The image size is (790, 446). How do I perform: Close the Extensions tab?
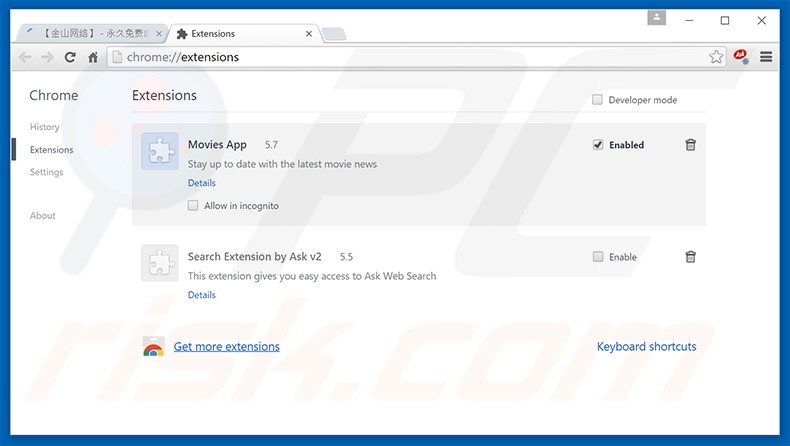pos(309,34)
